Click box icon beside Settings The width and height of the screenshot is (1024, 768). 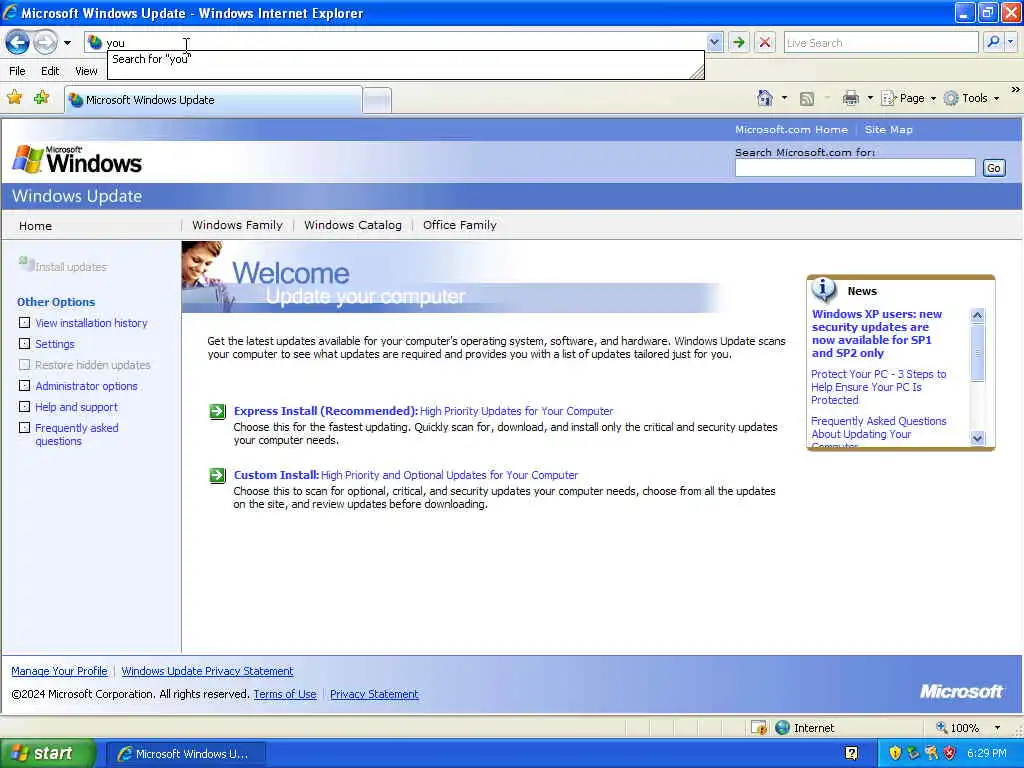tap(24, 344)
